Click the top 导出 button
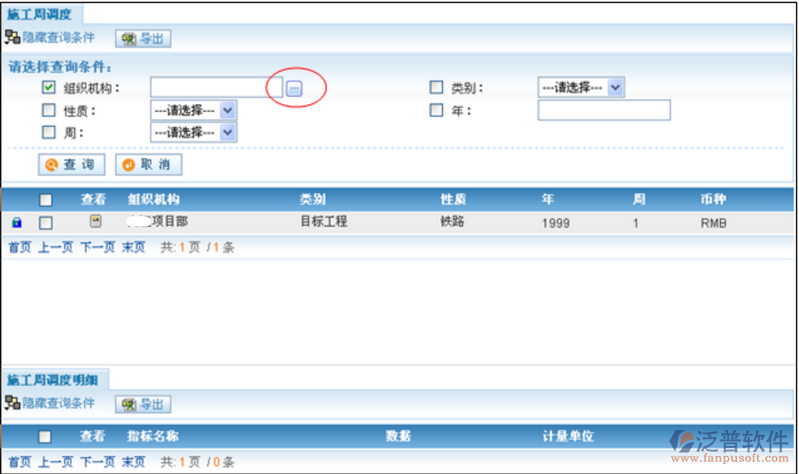 143,39
